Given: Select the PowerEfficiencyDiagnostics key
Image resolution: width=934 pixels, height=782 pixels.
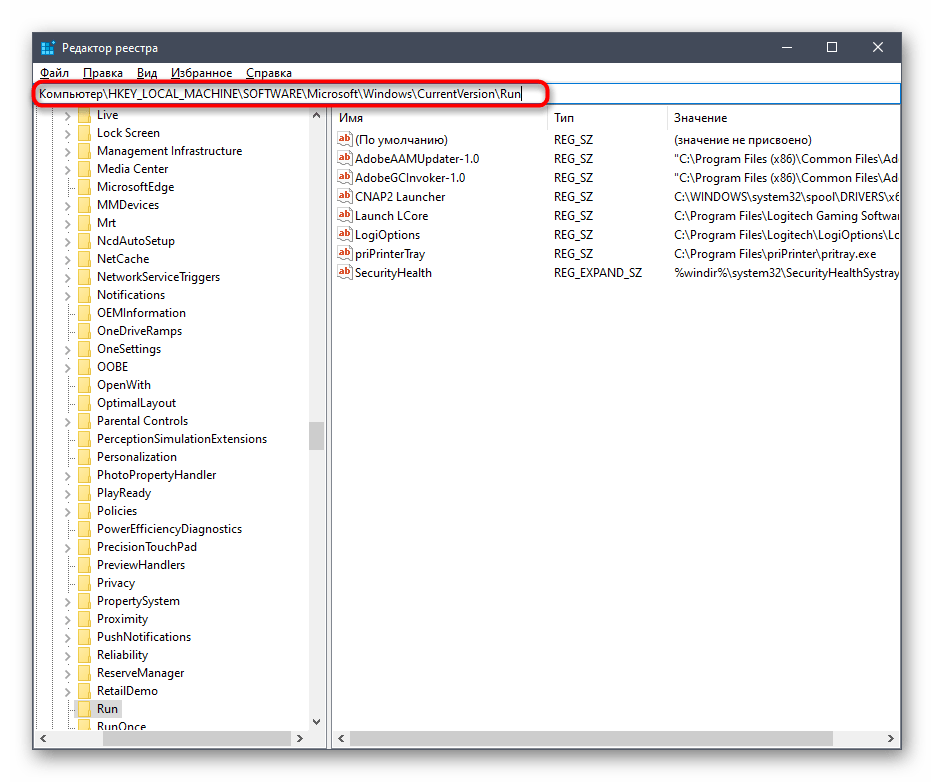Looking at the screenshot, I should click(x=169, y=529).
